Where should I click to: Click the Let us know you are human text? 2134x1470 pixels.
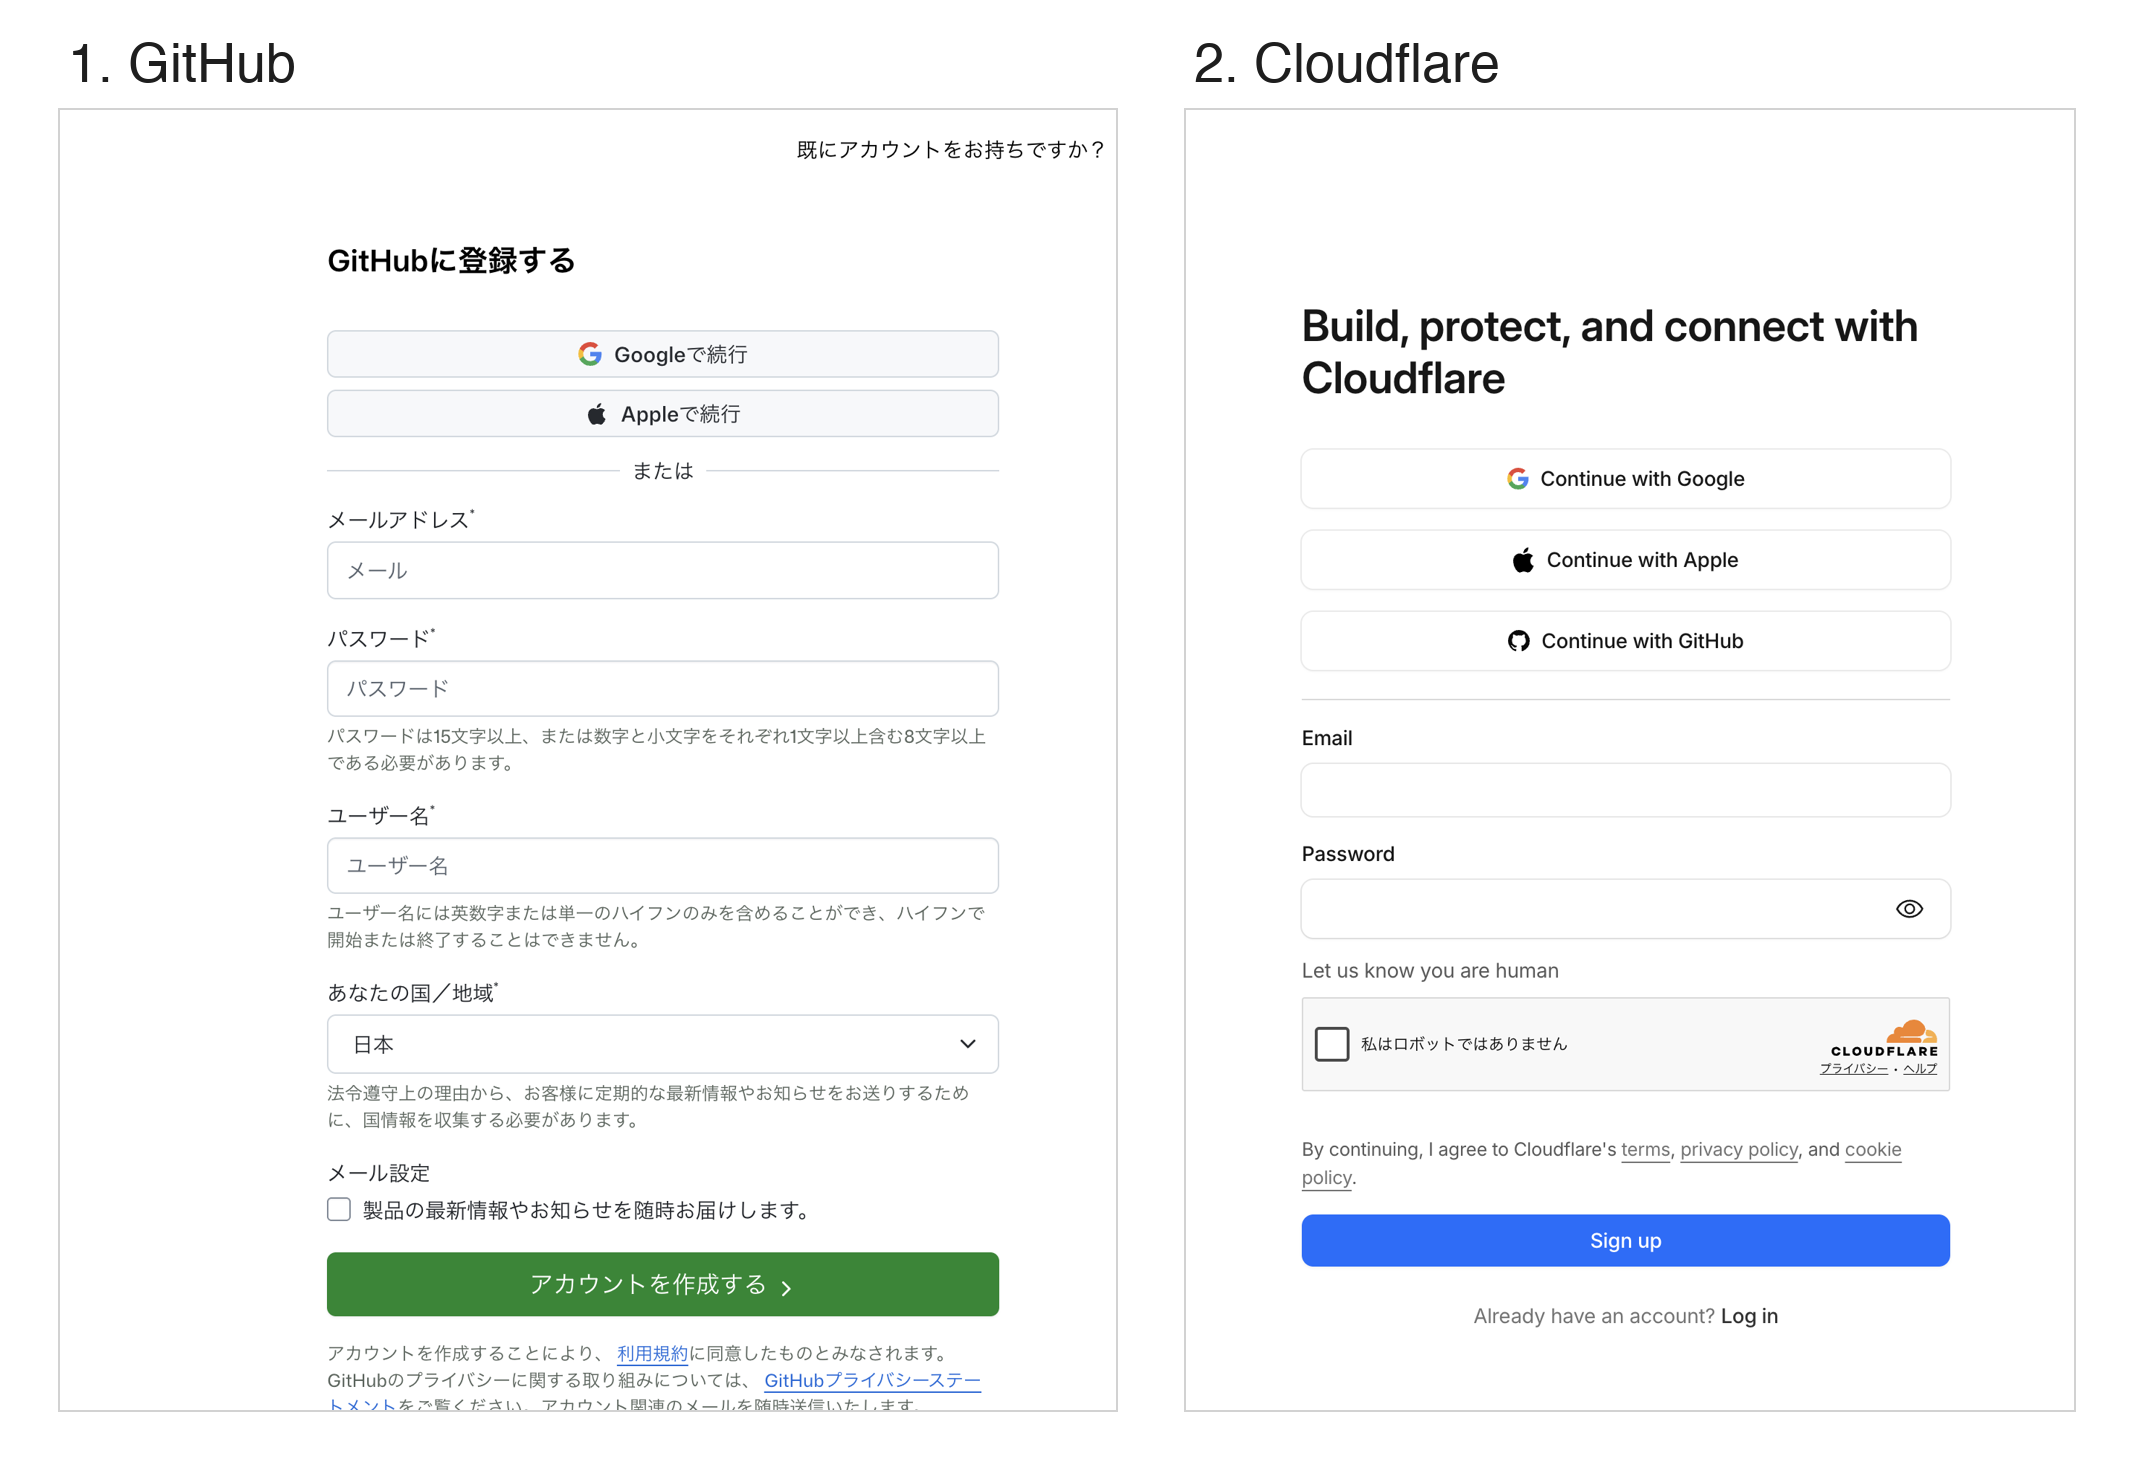click(1430, 971)
